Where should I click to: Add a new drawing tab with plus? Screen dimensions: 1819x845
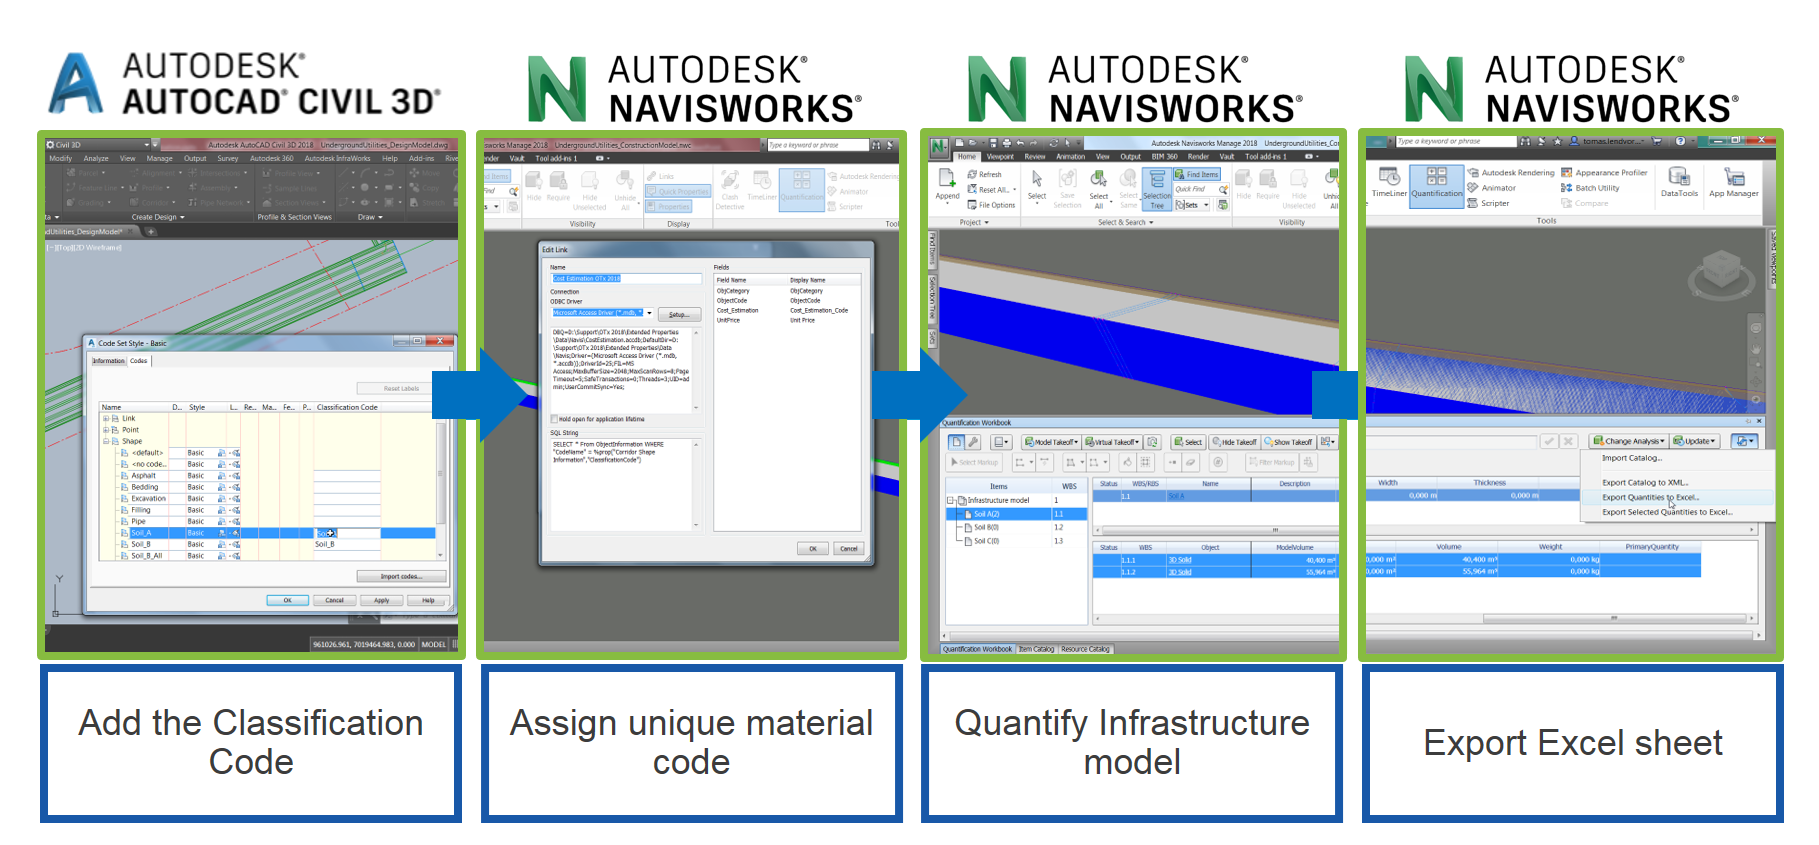click(x=151, y=232)
